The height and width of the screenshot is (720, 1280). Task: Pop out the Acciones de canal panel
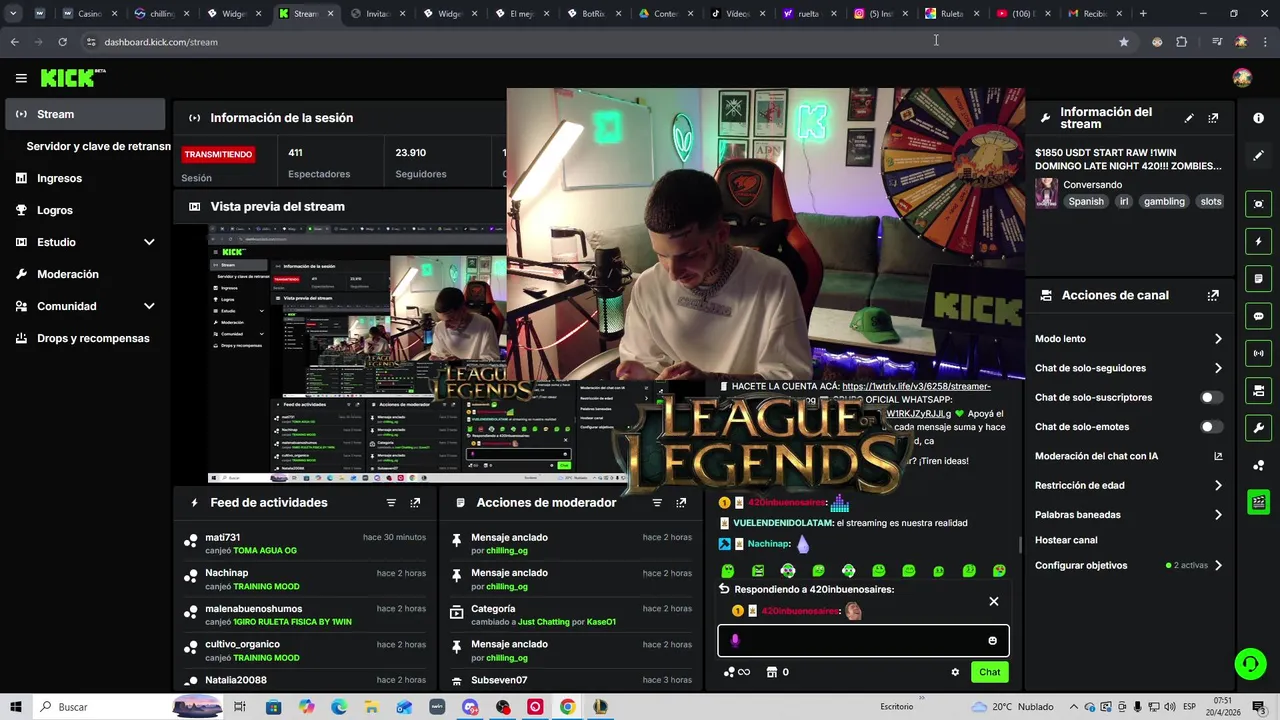[1213, 296]
